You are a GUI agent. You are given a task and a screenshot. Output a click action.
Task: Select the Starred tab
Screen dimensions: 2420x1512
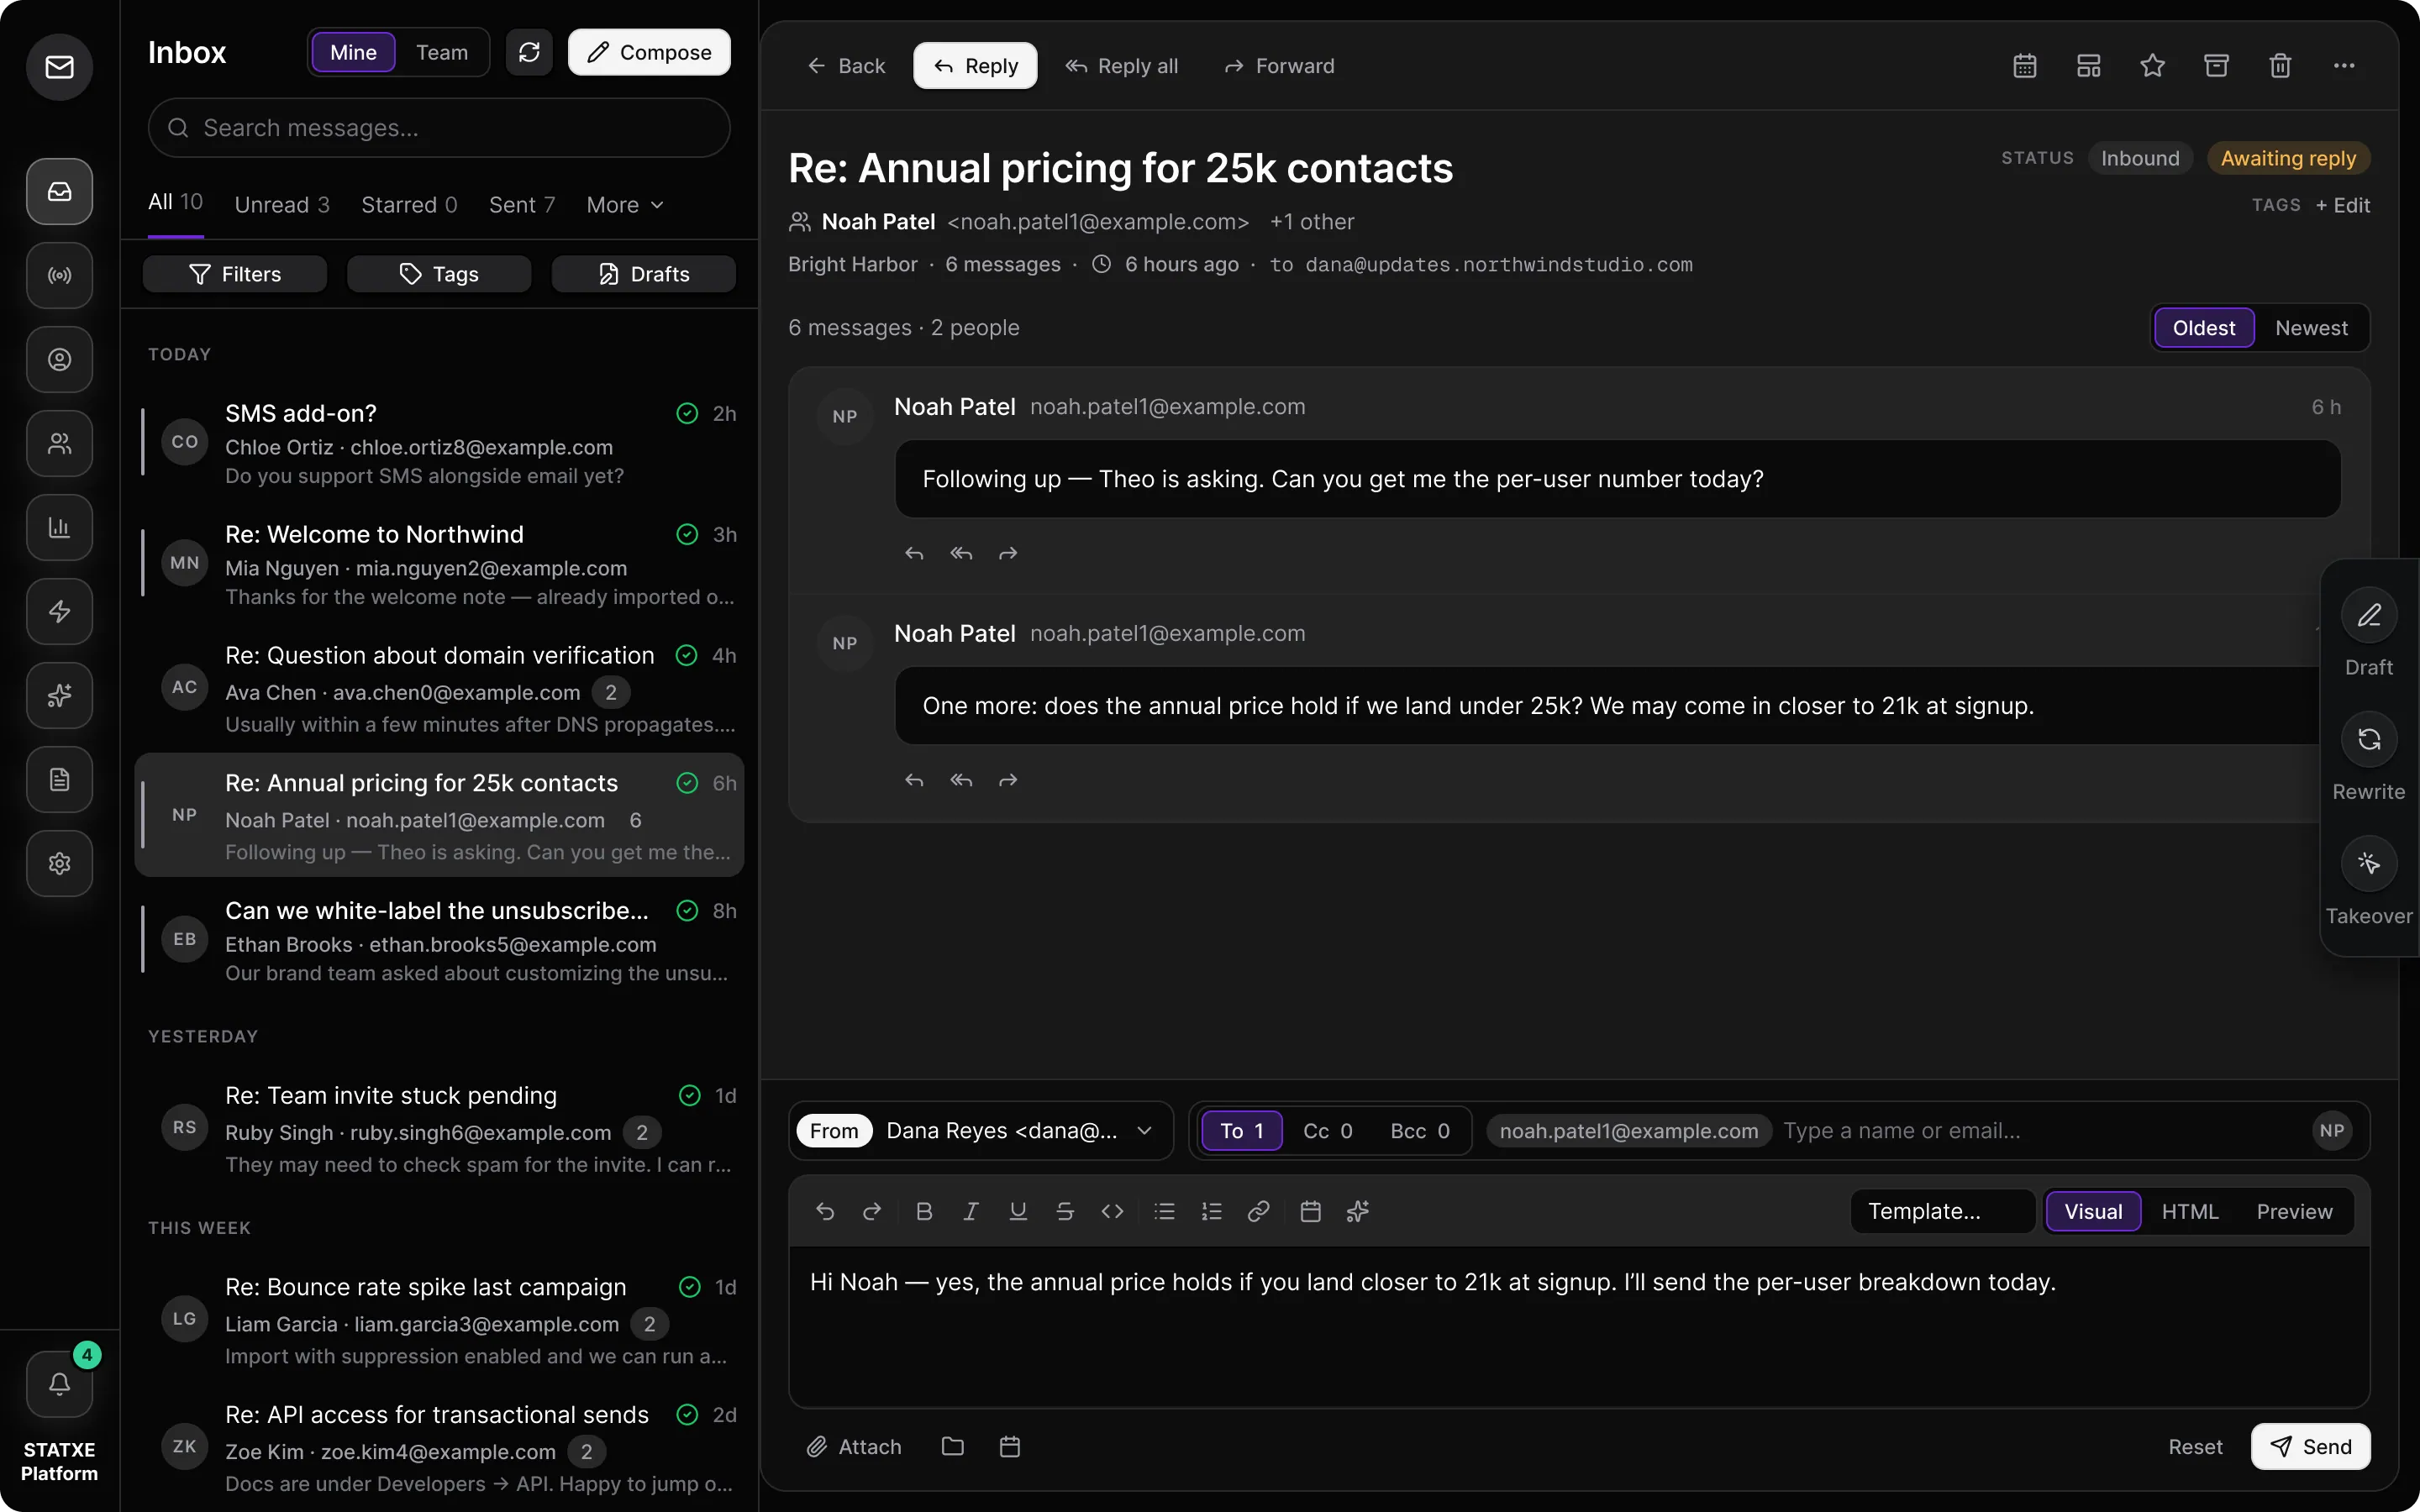[x=409, y=205]
